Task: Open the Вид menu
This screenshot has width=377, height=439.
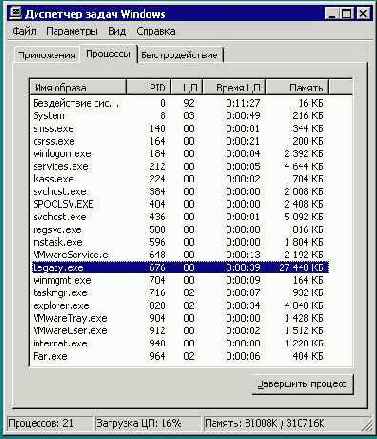Action: pos(117,31)
